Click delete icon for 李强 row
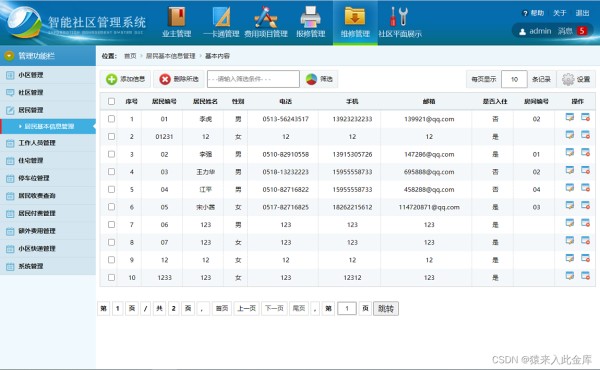This screenshot has width=600, height=370. (585, 153)
